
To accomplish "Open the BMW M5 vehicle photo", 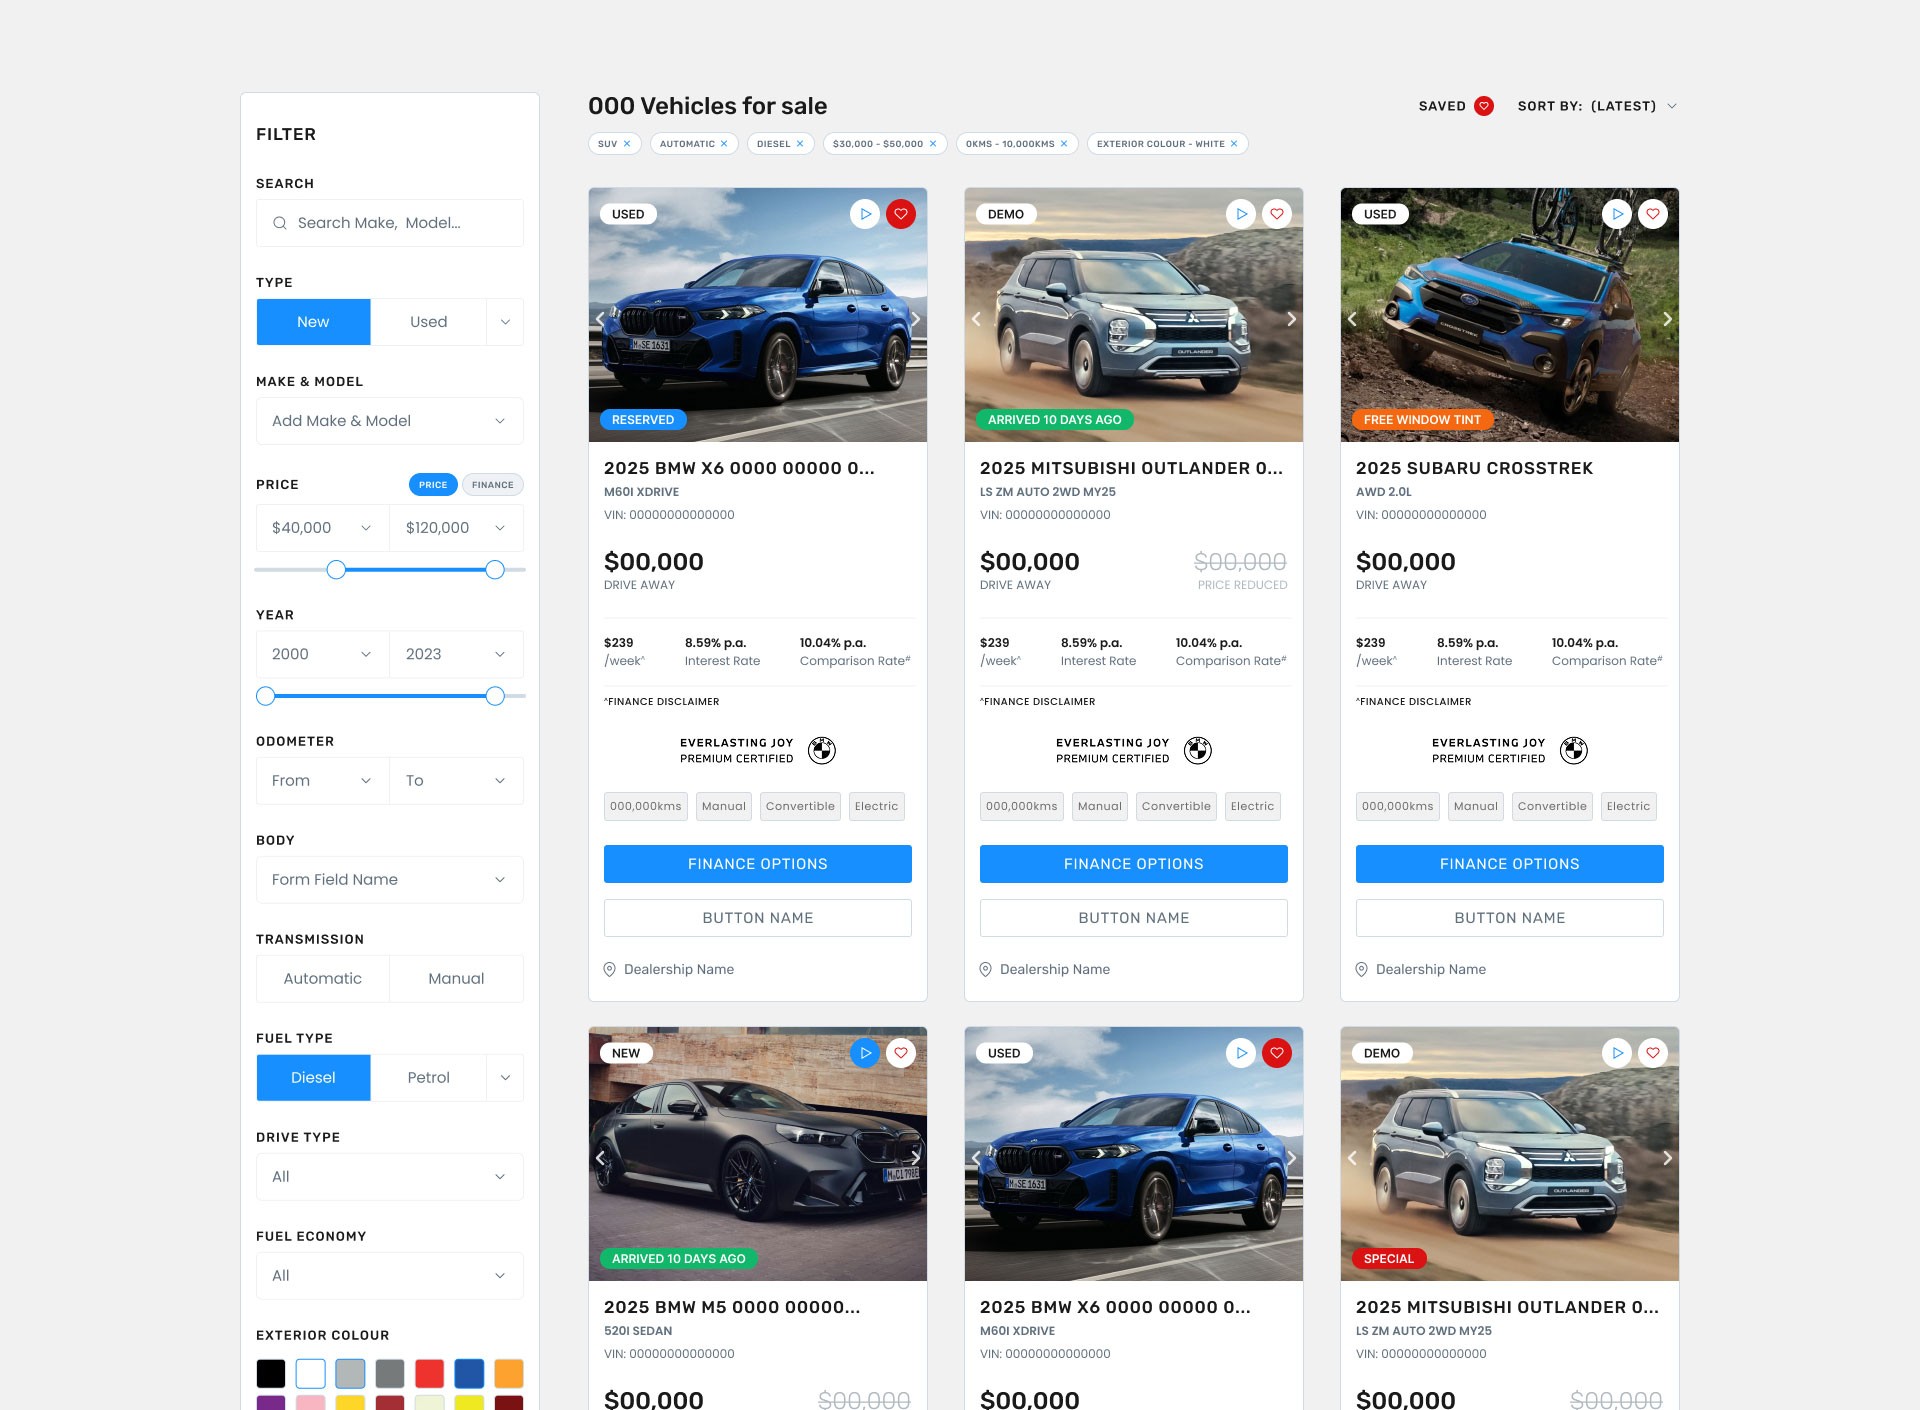I will coord(758,1154).
